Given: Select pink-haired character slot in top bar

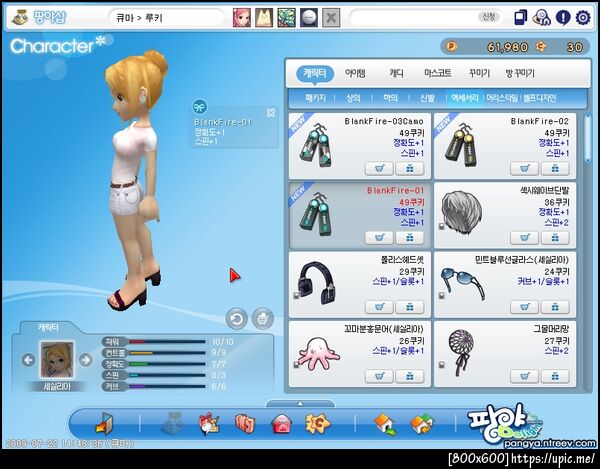Looking at the screenshot, I should [242, 18].
